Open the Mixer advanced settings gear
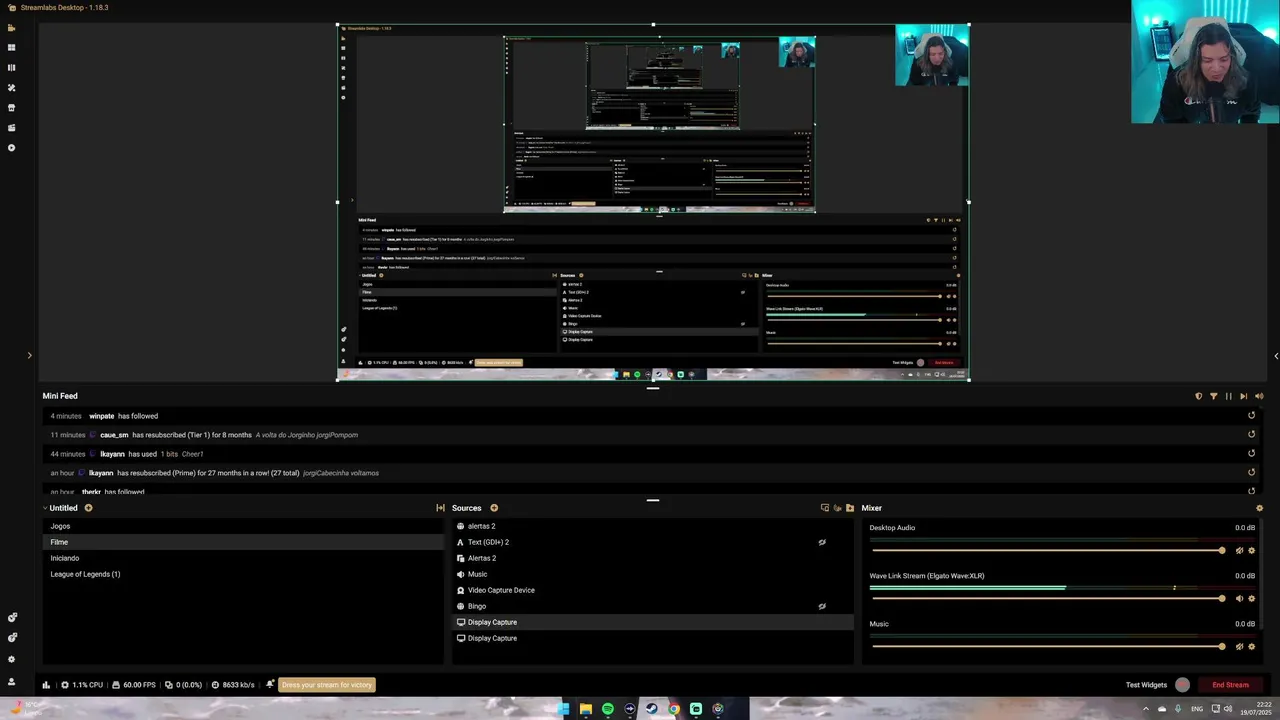This screenshot has width=1280, height=720. pos(1259,508)
